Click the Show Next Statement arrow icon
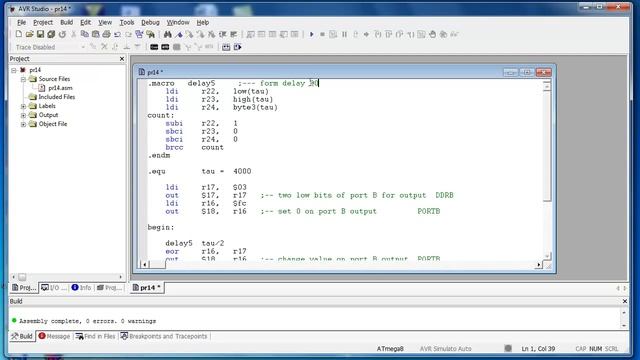This screenshot has width=640, height=360. pyautogui.click(x=366, y=35)
